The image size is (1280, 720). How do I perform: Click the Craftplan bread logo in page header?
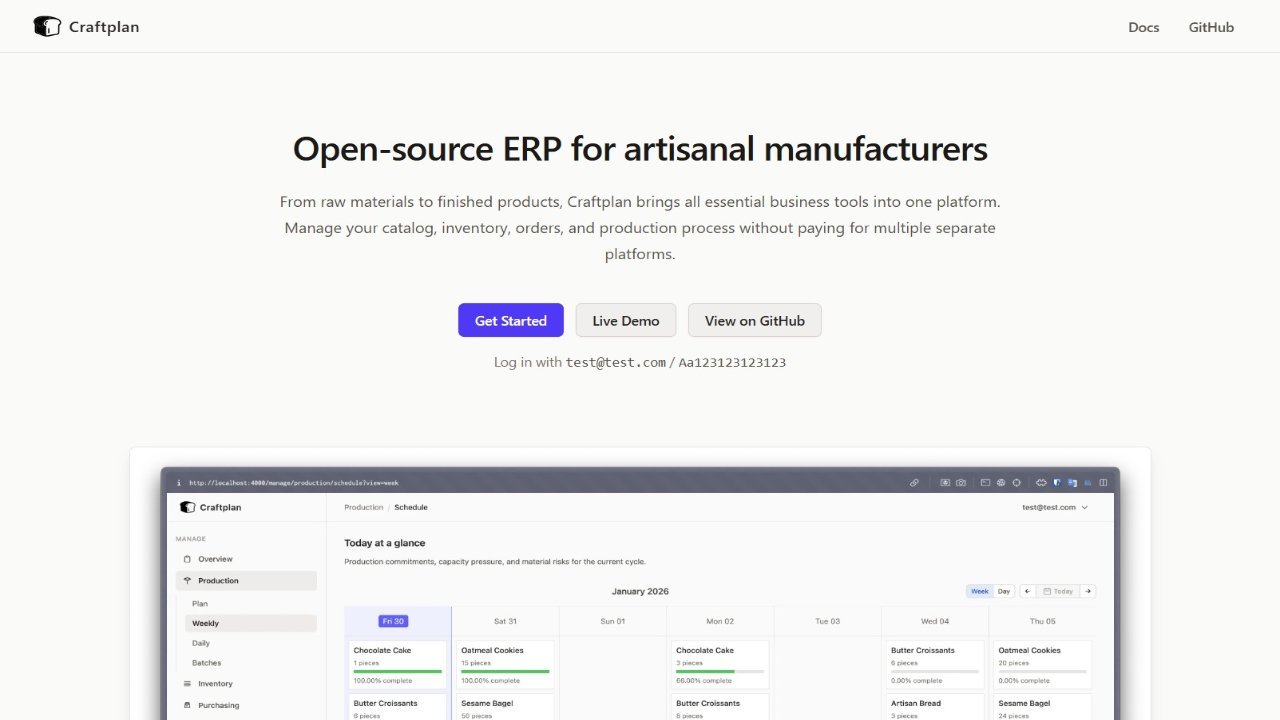[47, 27]
